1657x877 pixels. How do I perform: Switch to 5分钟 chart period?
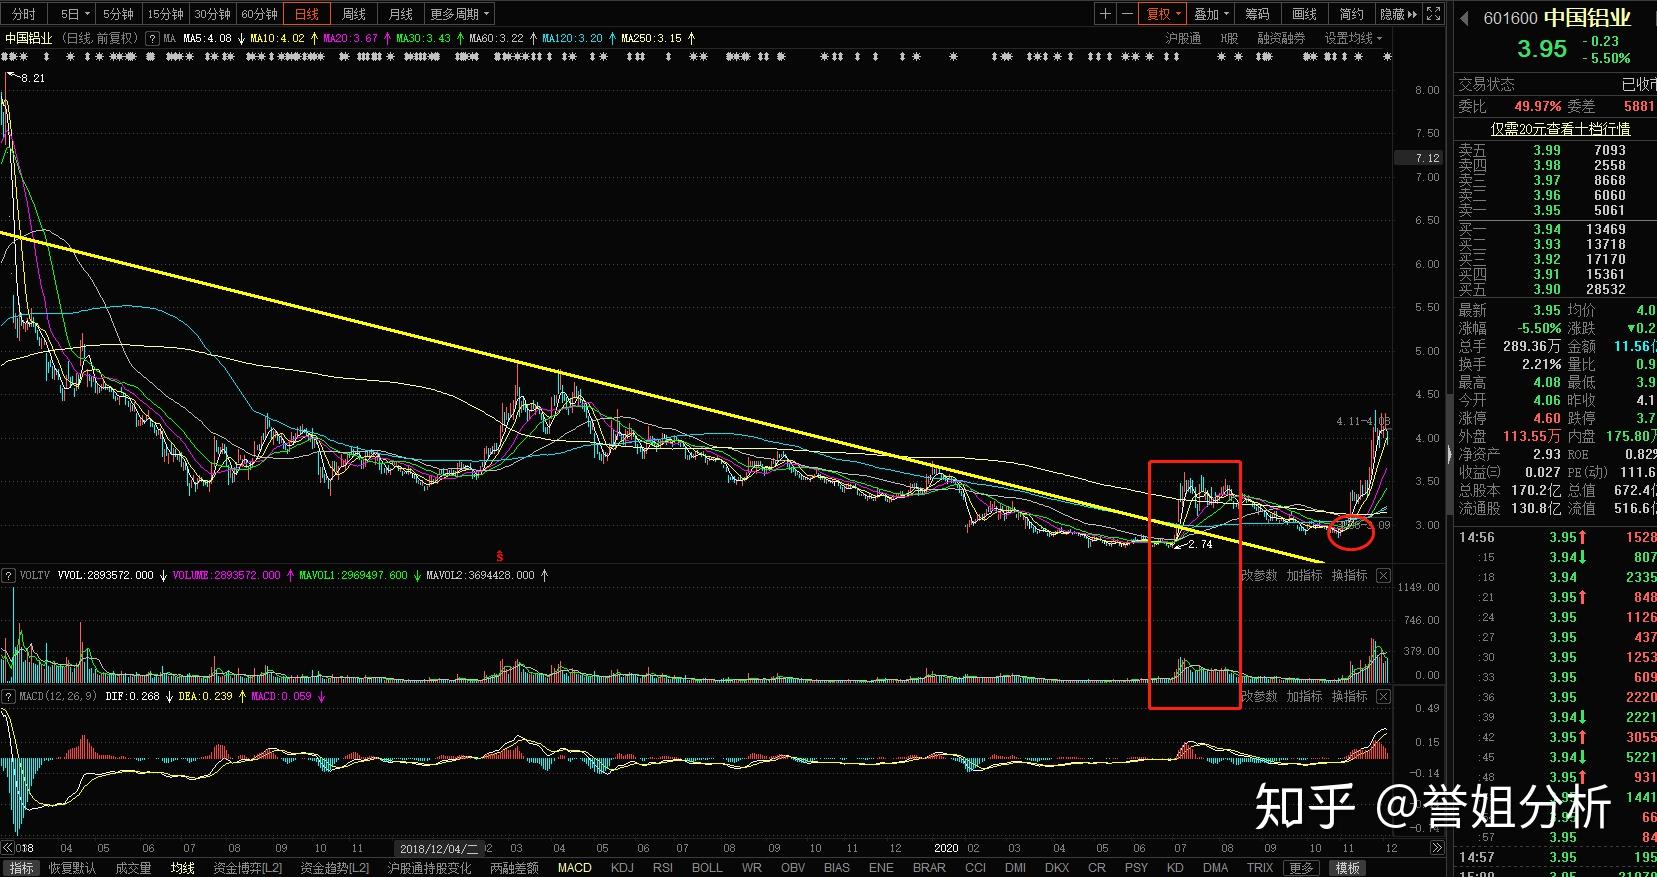[118, 14]
